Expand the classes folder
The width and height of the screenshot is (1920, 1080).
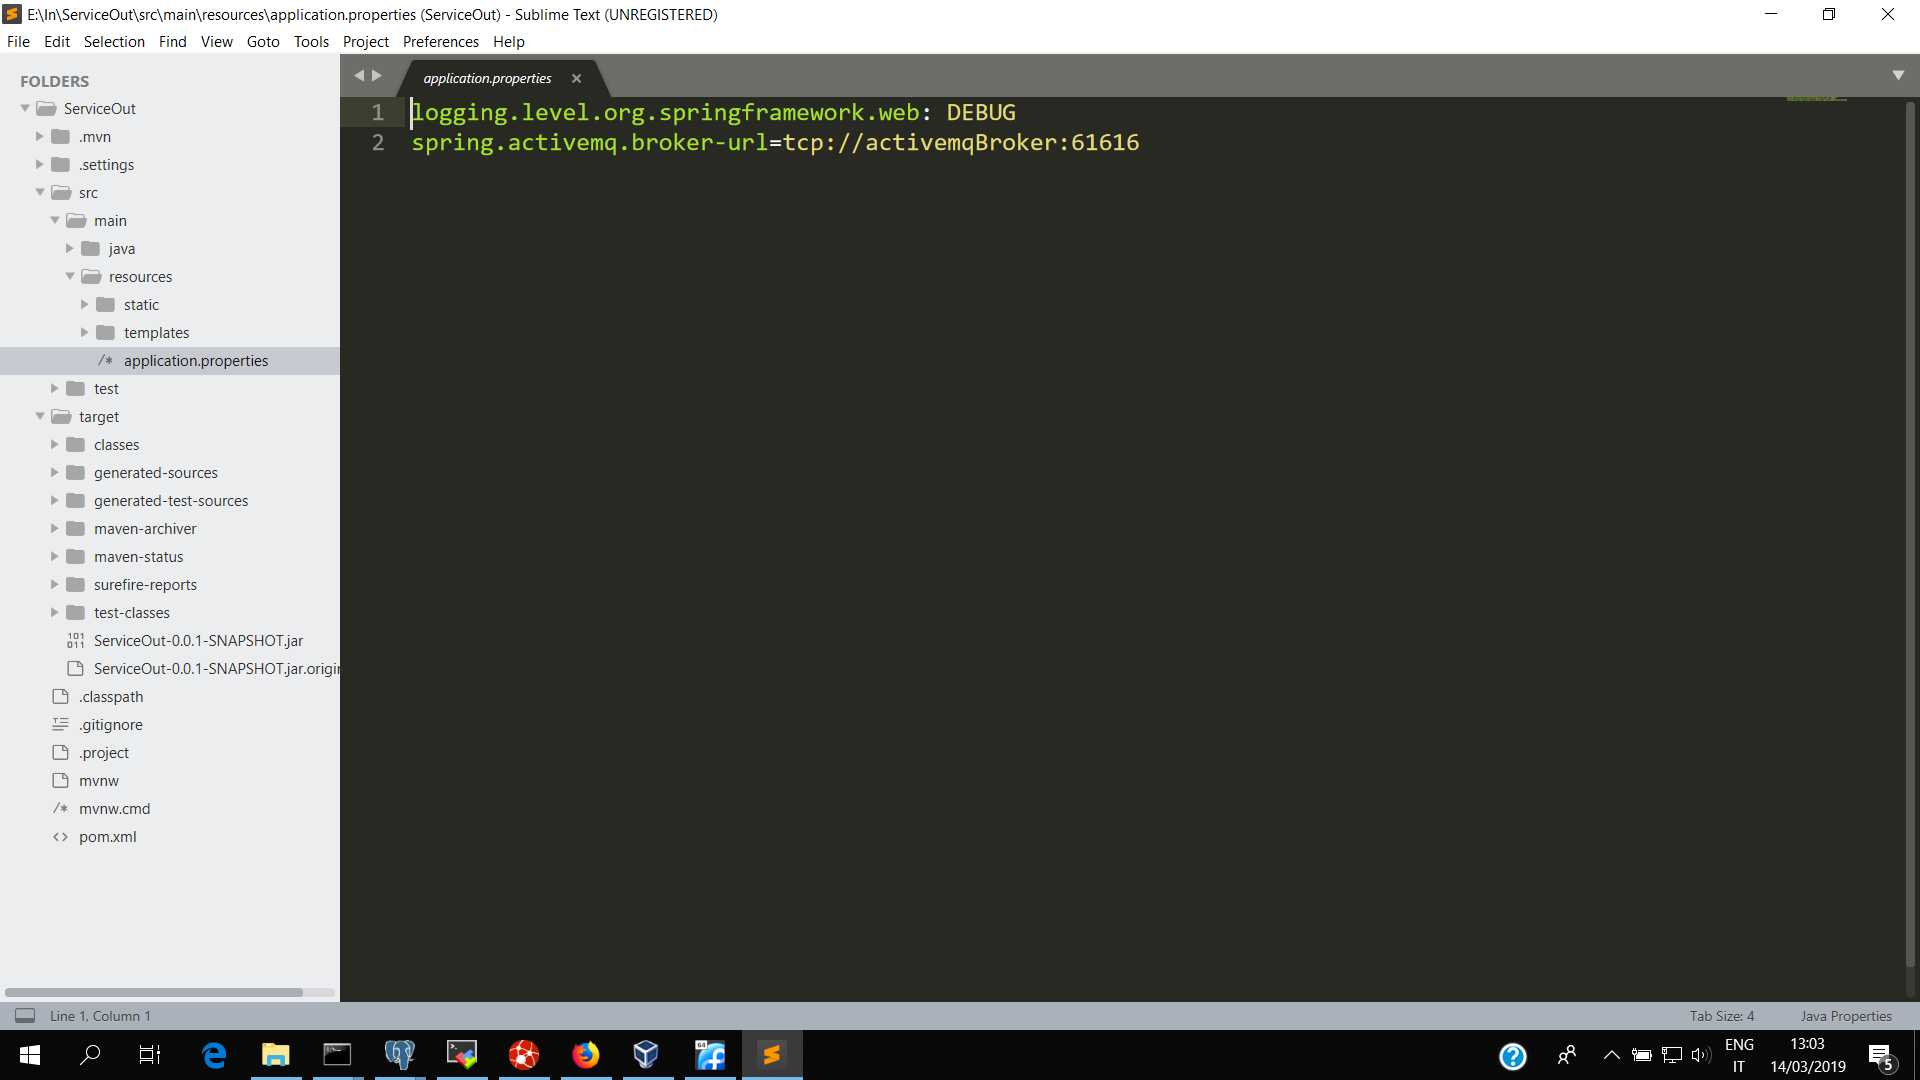(x=55, y=444)
